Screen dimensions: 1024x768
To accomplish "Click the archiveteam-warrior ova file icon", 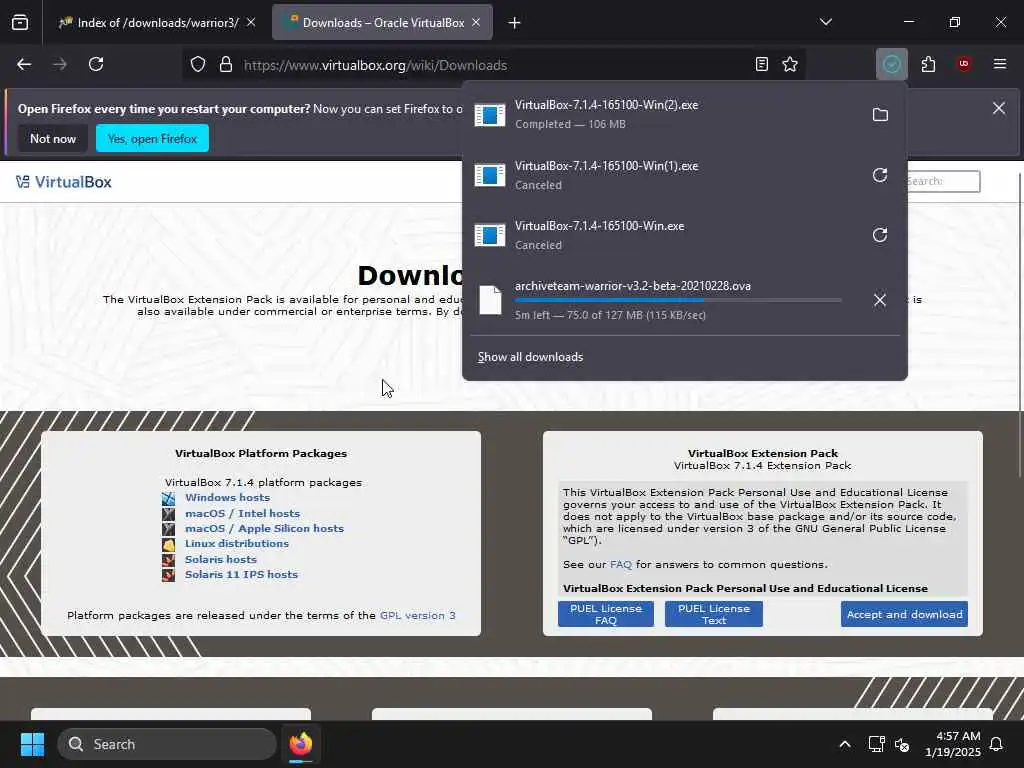I will click(490, 300).
